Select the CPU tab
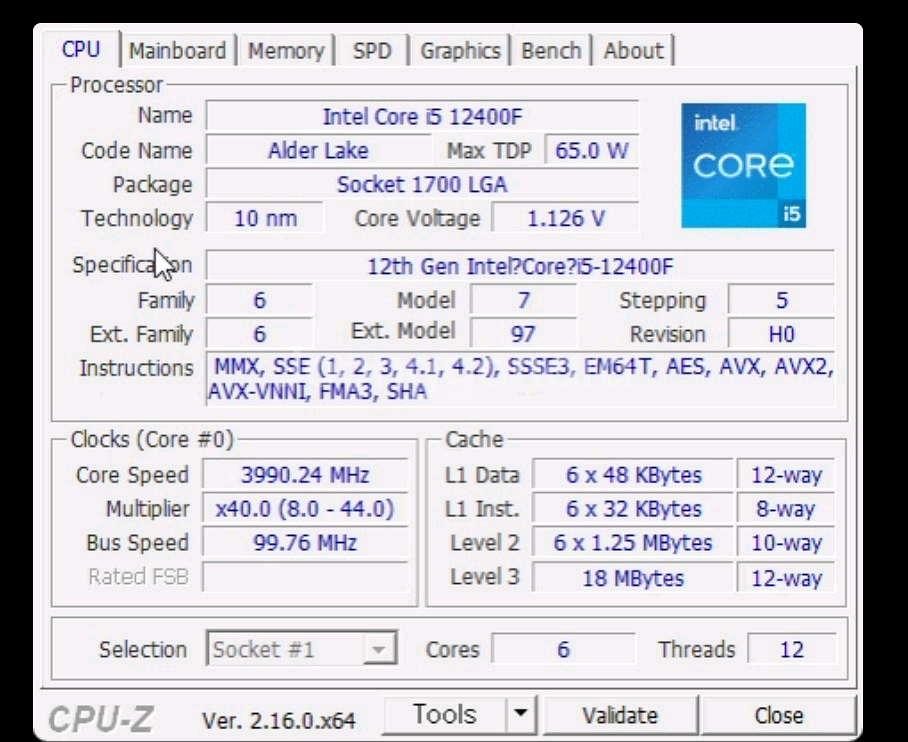Screen dimensions: 908x742 [81, 50]
